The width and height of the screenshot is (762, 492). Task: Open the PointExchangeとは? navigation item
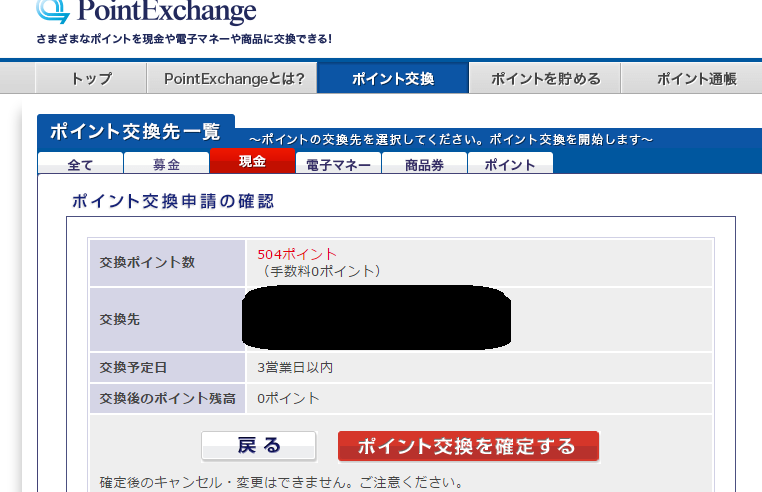234,79
